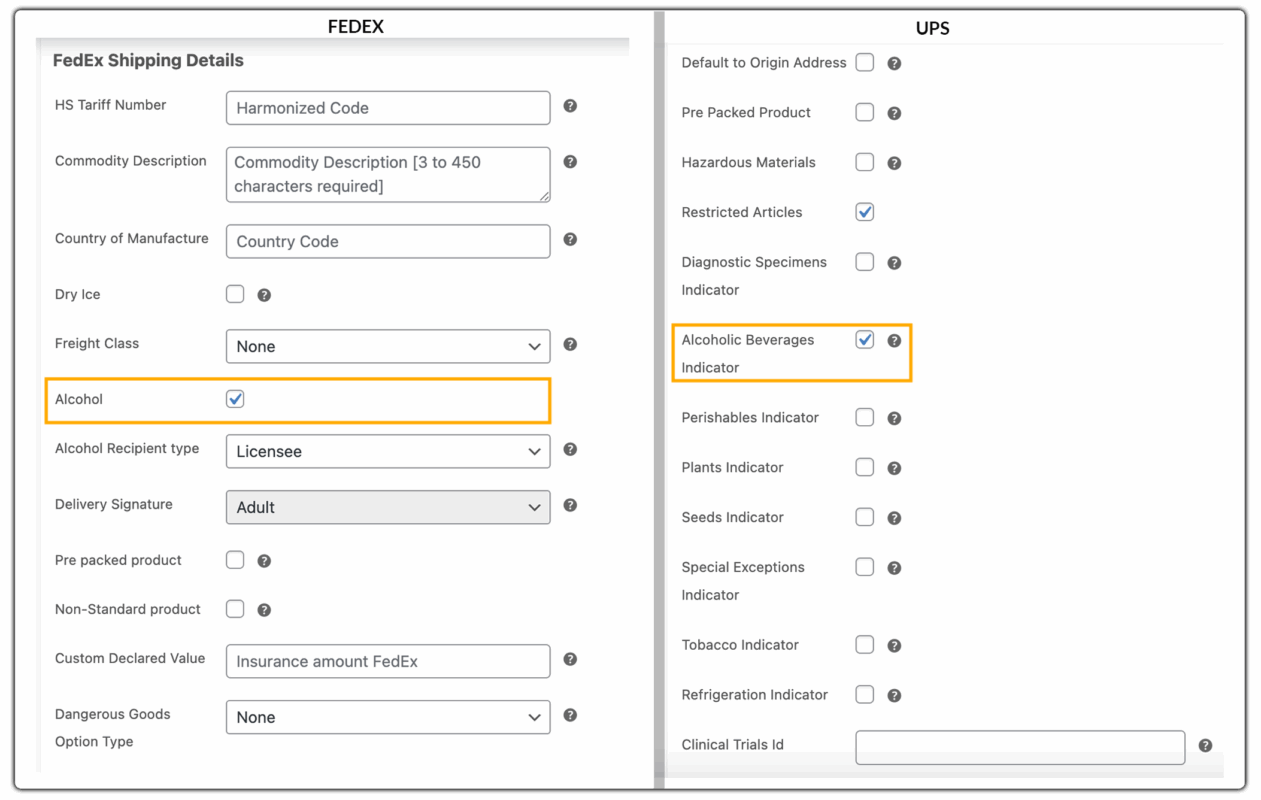Expand Dangerous Goods Option Type dropdown
The width and height of the screenshot is (1261, 800).
point(388,717)
